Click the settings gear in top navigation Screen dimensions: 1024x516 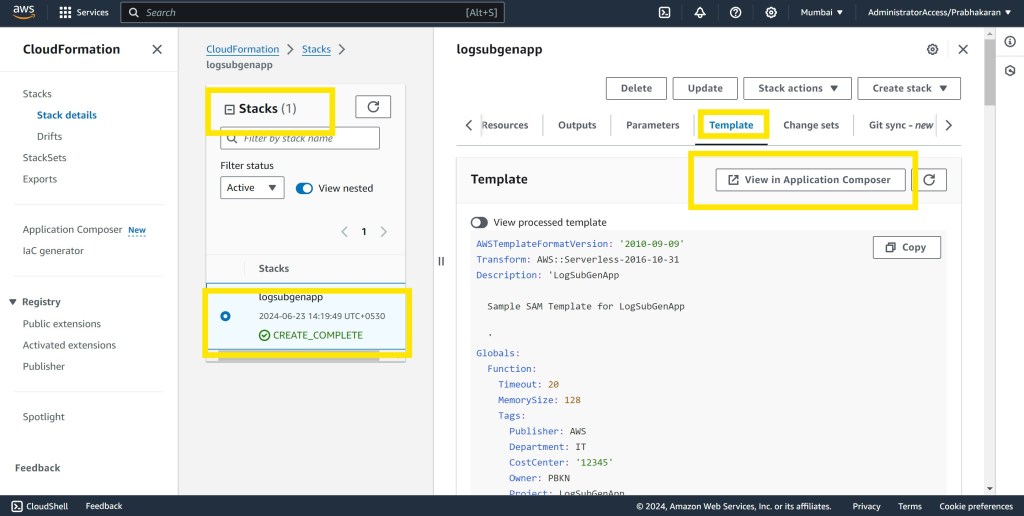[x=771, y=13]
